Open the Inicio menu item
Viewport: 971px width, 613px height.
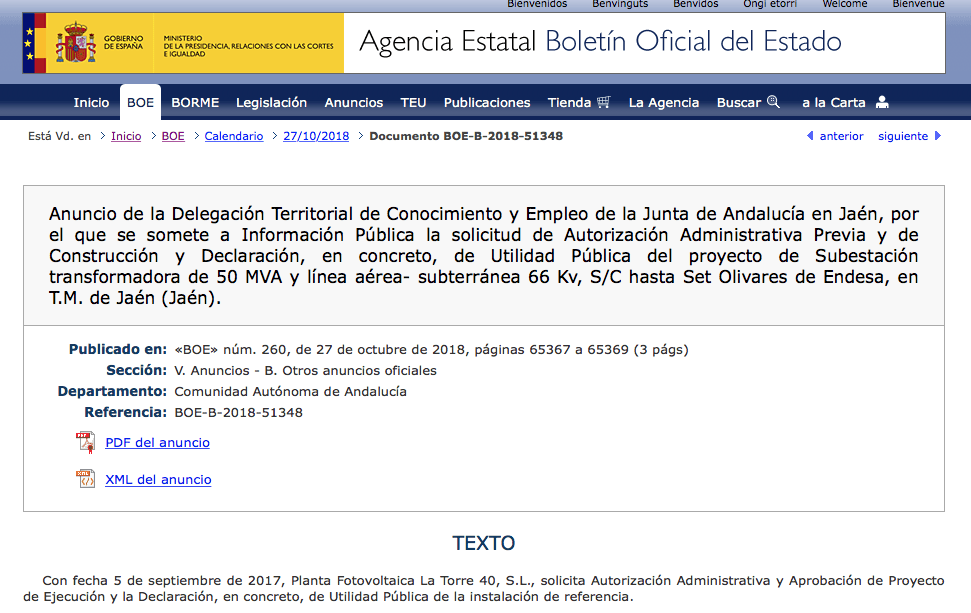[91, 103]
